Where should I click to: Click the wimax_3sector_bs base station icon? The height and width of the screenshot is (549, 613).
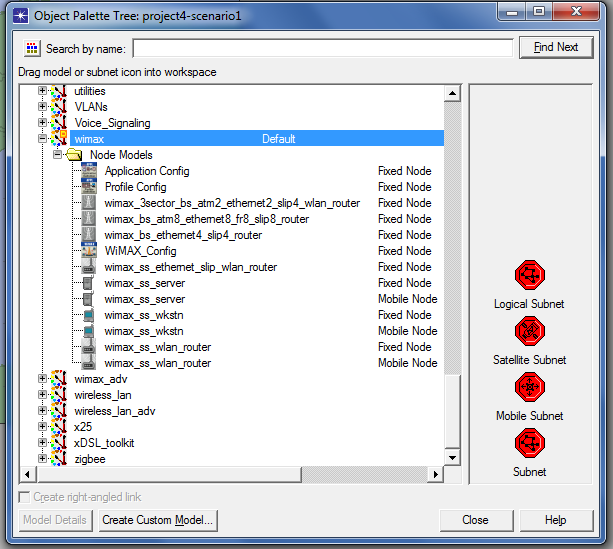pyautogui.click(x=89, y=203)
